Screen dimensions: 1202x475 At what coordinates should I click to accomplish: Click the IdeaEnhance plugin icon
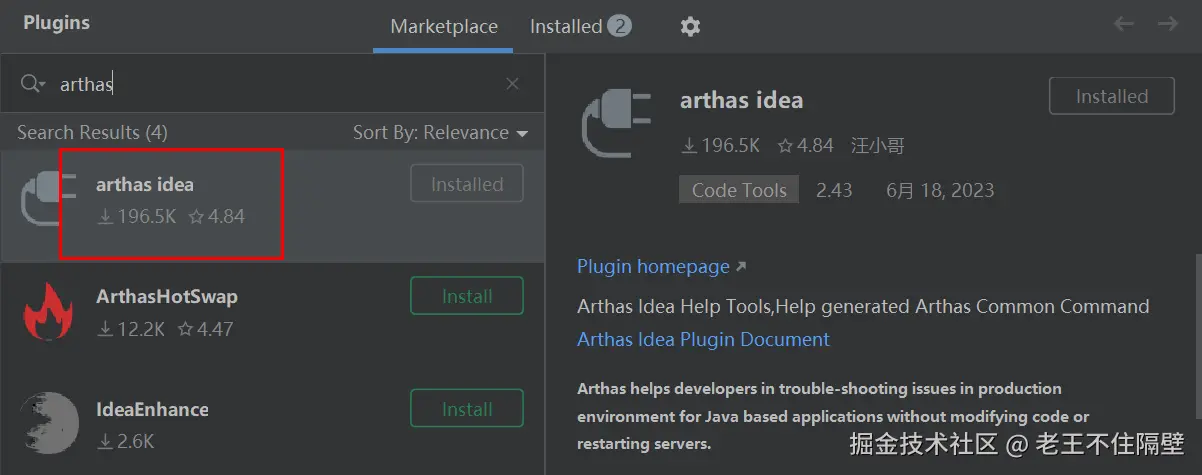click(x=48, y=422)
